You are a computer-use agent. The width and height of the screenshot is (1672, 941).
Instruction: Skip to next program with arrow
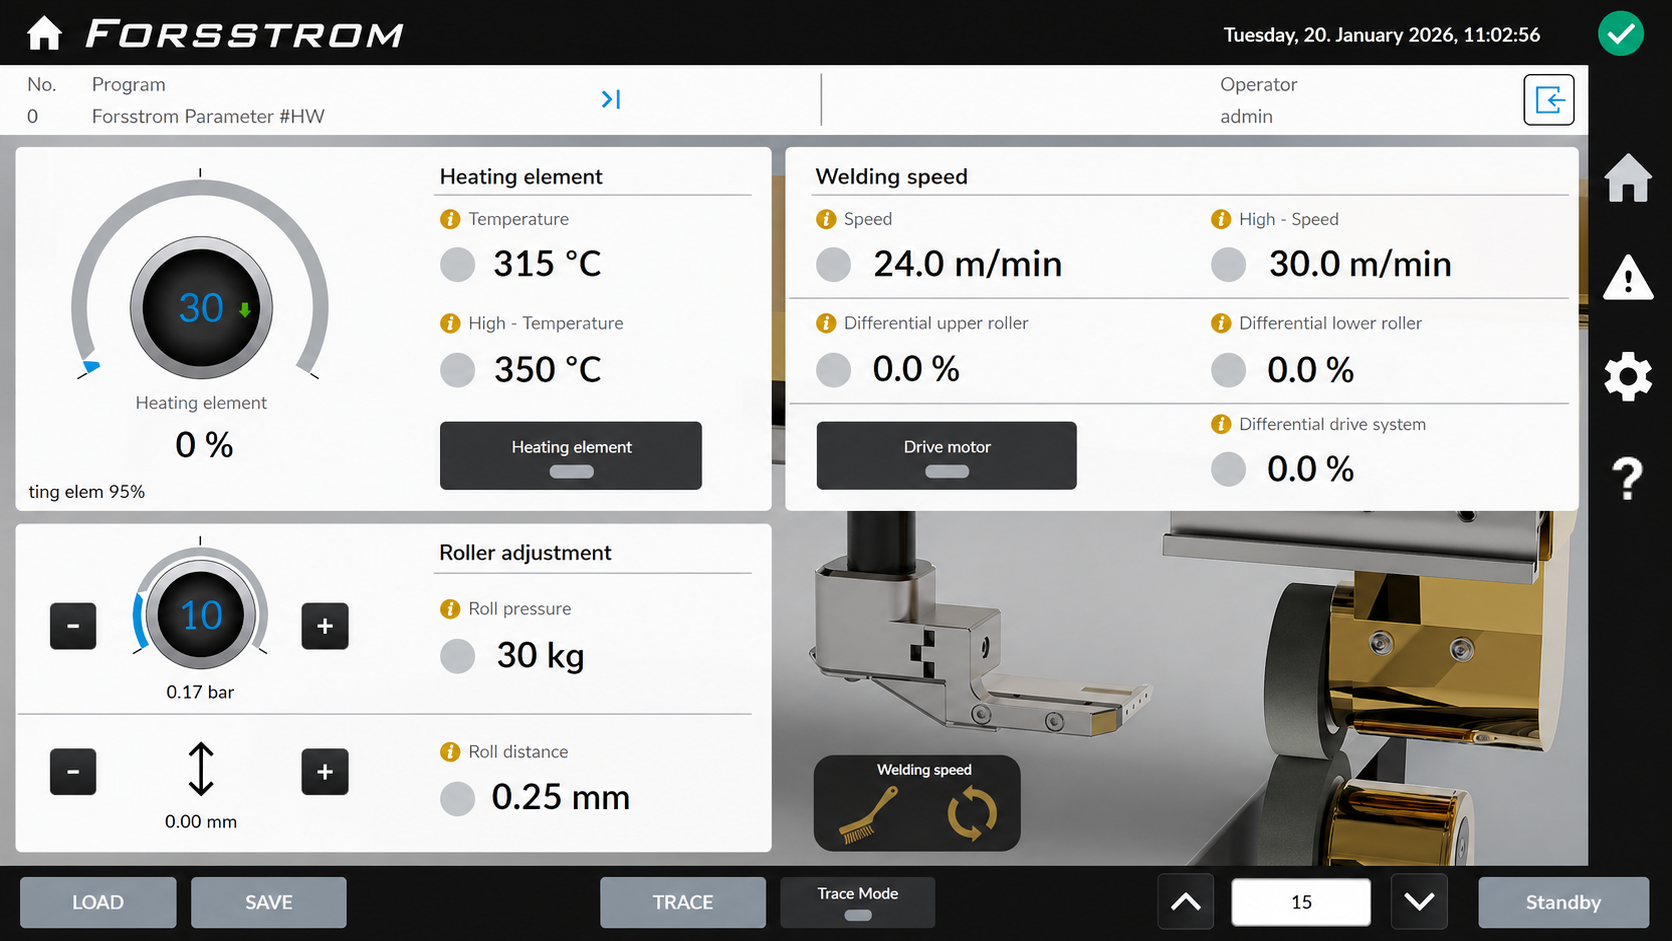[611, 100]
